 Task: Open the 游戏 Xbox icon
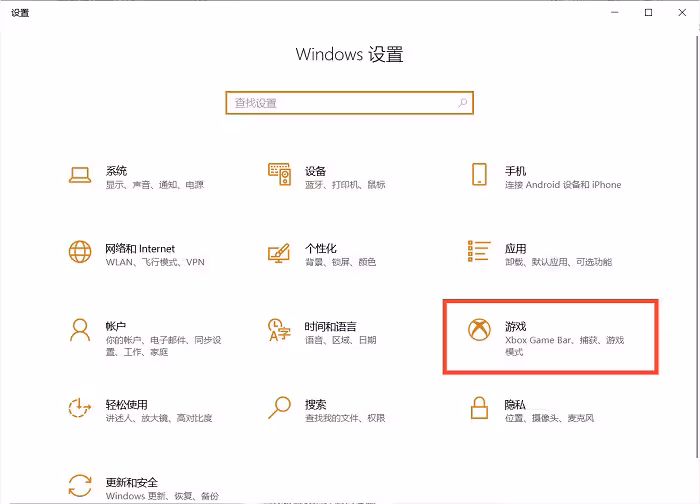pos(479,329)
